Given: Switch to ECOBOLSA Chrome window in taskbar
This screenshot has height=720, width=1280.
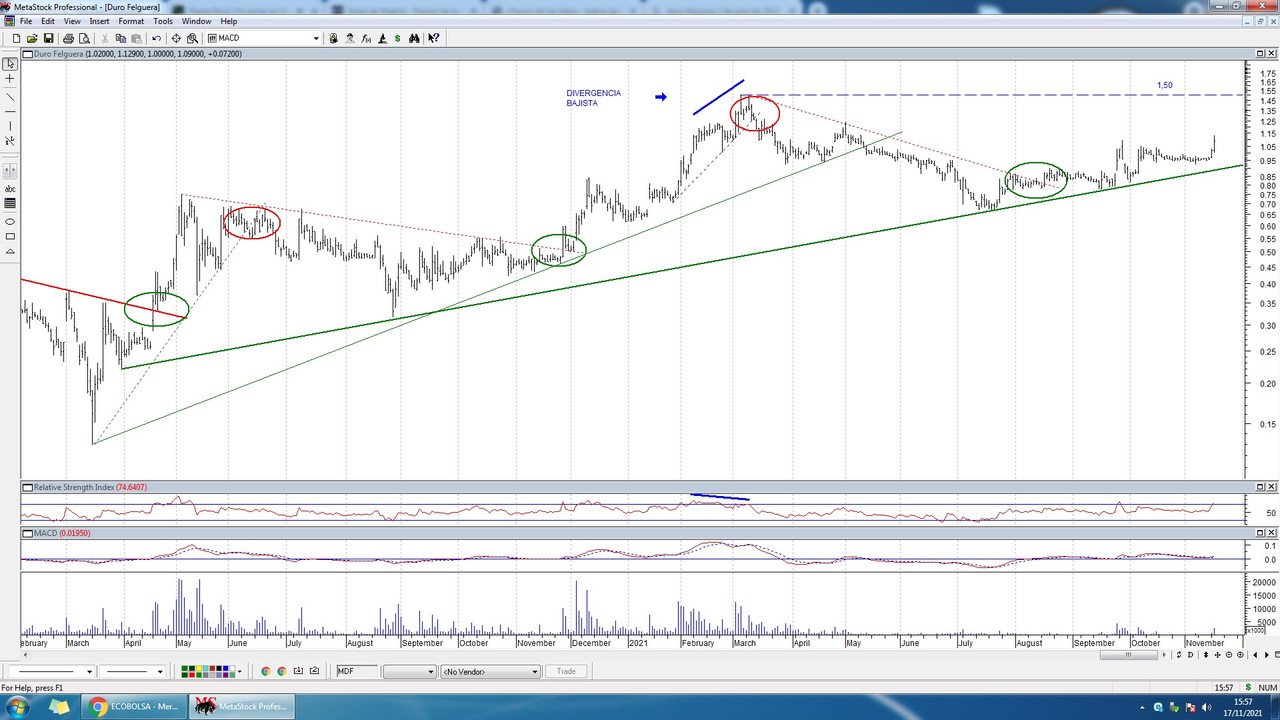Looking at the screenshot, I should tap(133, 707).
